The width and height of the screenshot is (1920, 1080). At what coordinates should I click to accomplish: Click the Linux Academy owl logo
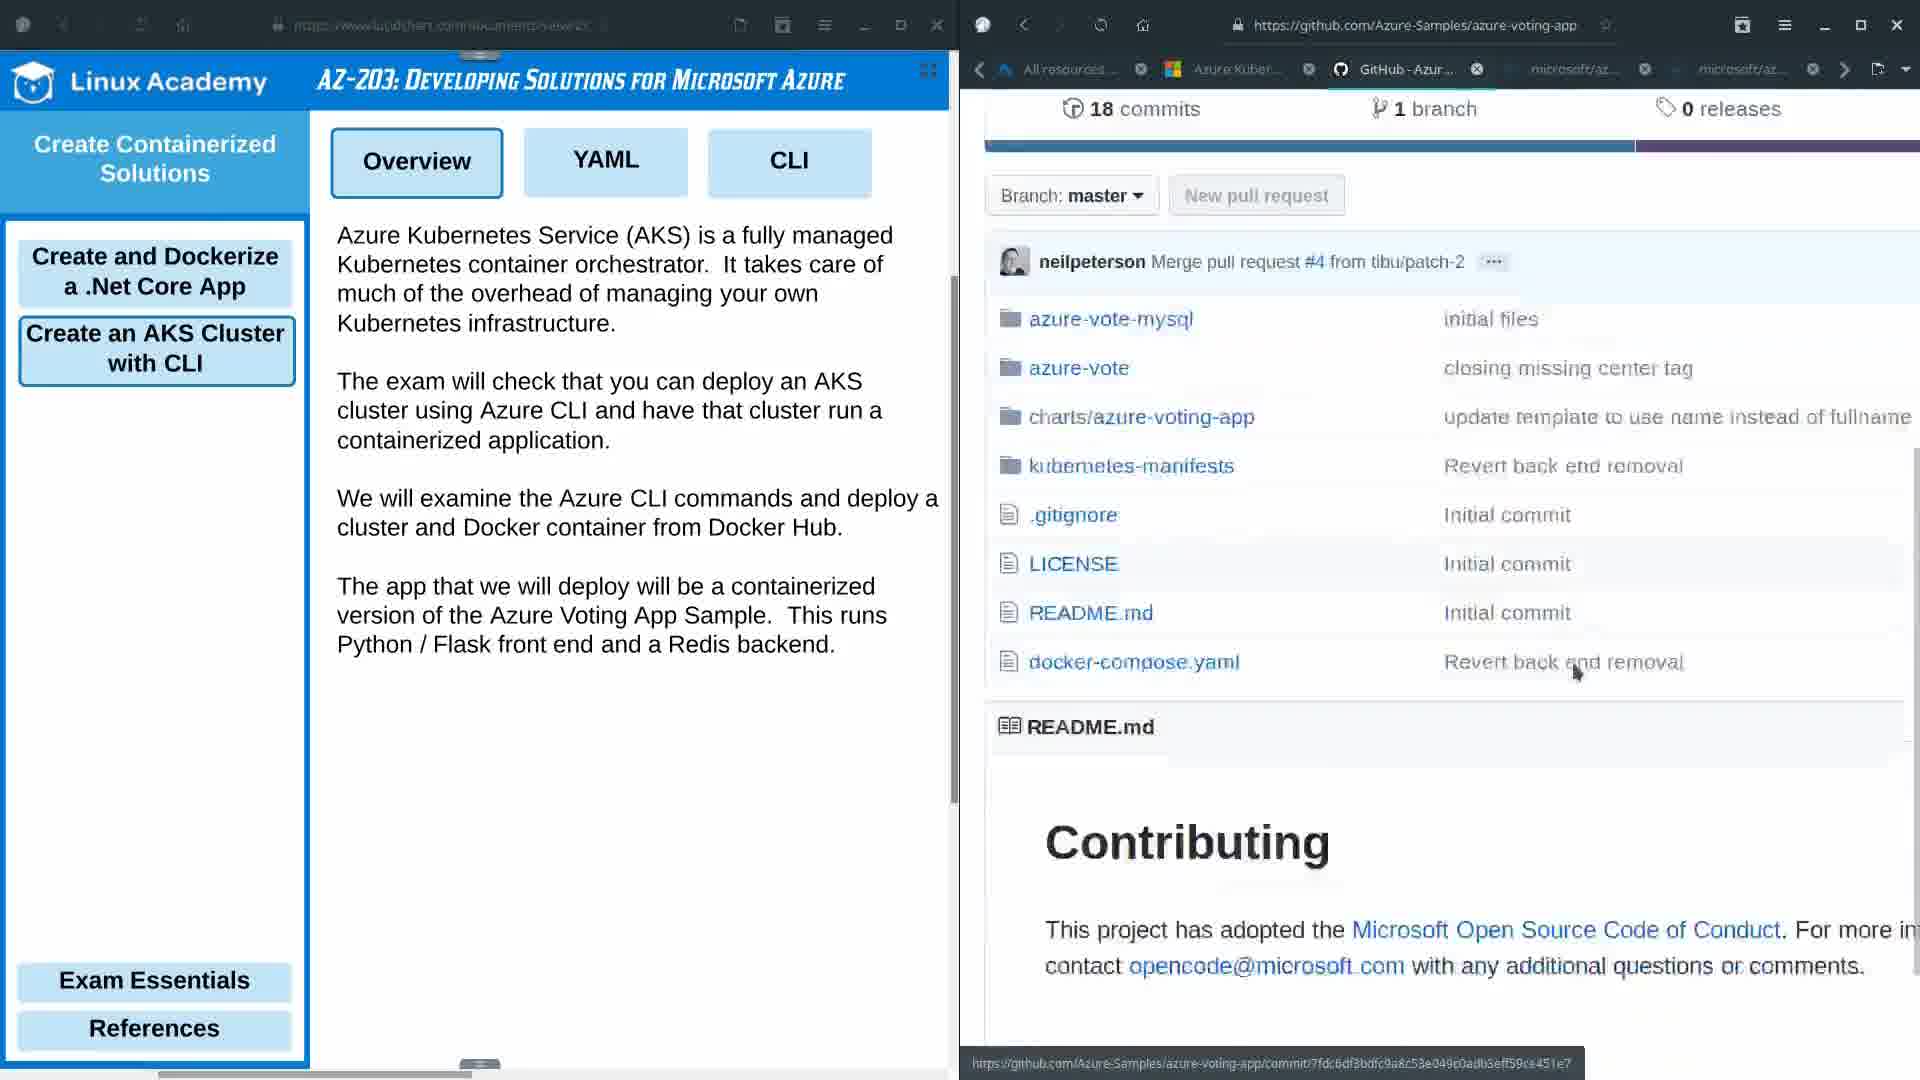[x=33, y=82]
